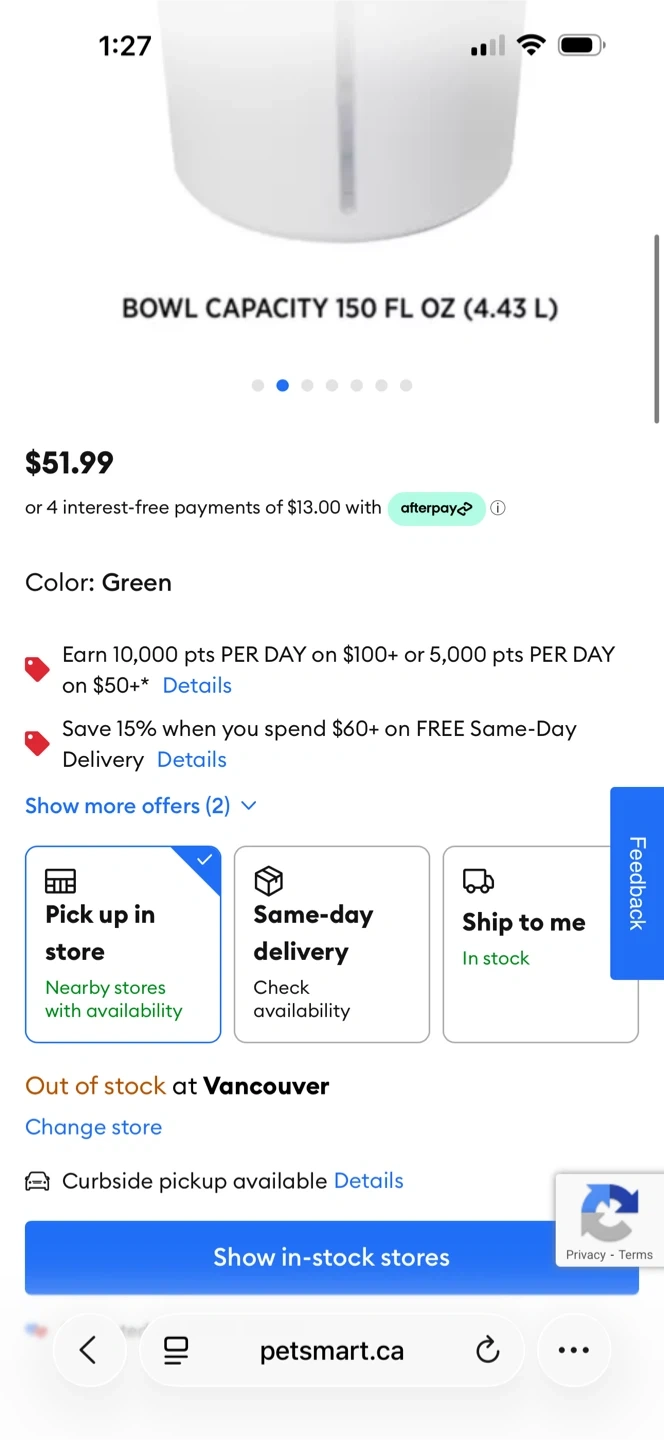This screenshot has height=1440, width=664.
Task: Tap the Afterpay logo badge
Action: [x=436, y=508]
